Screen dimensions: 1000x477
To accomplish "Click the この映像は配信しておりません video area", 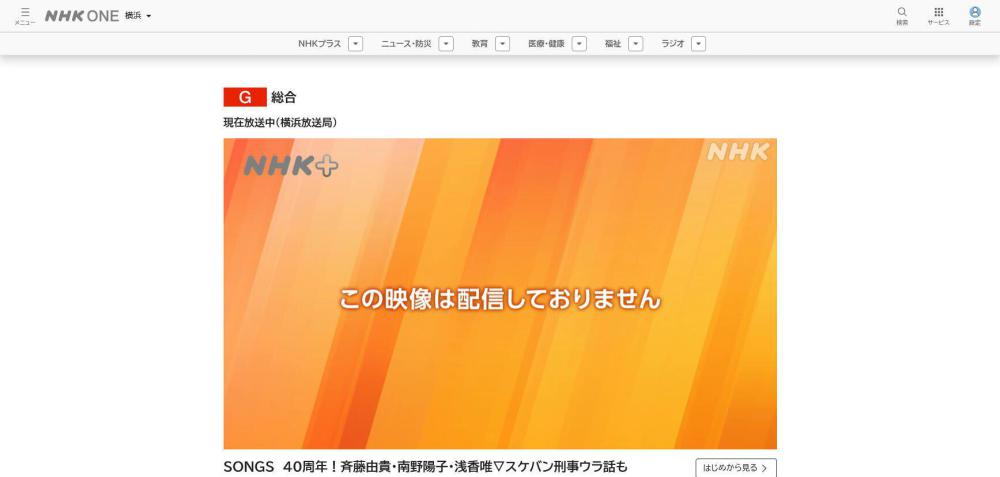I will 500,298.
